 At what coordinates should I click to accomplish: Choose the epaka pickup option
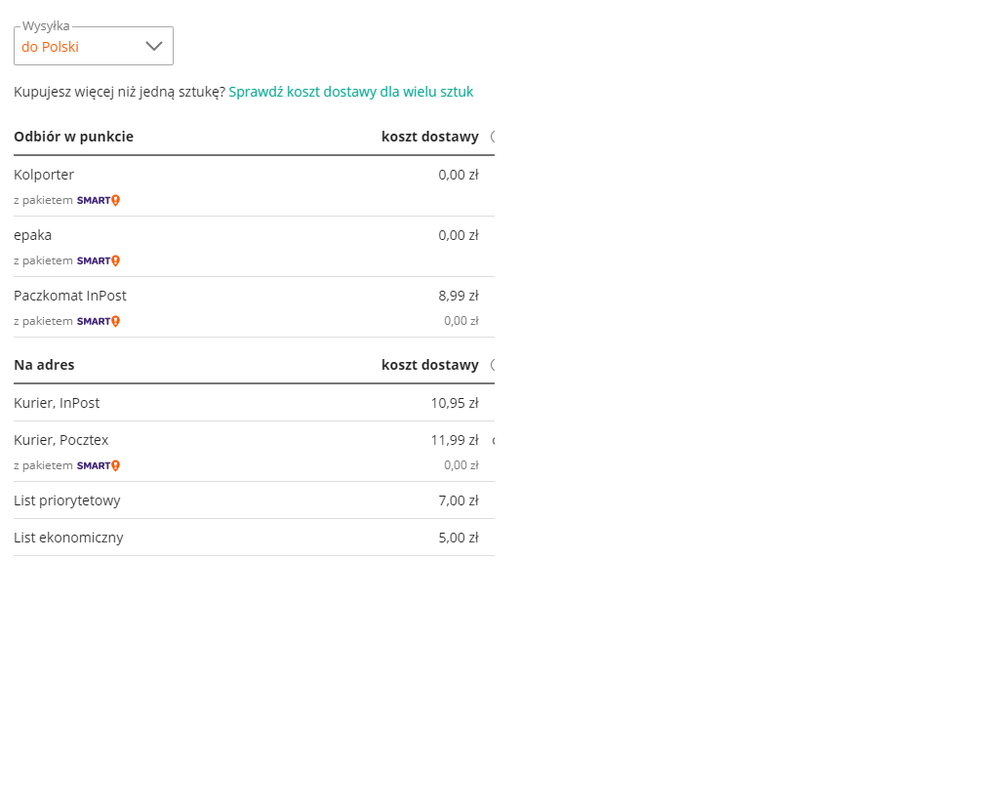(x=33, y=235)
